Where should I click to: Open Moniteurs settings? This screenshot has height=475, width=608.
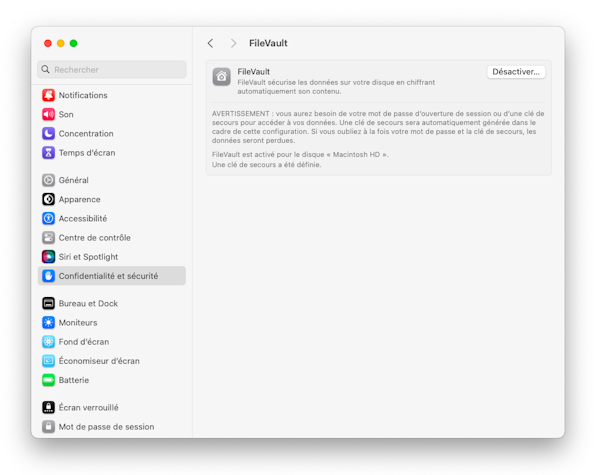pyautogui.click(x=112, y=323)
